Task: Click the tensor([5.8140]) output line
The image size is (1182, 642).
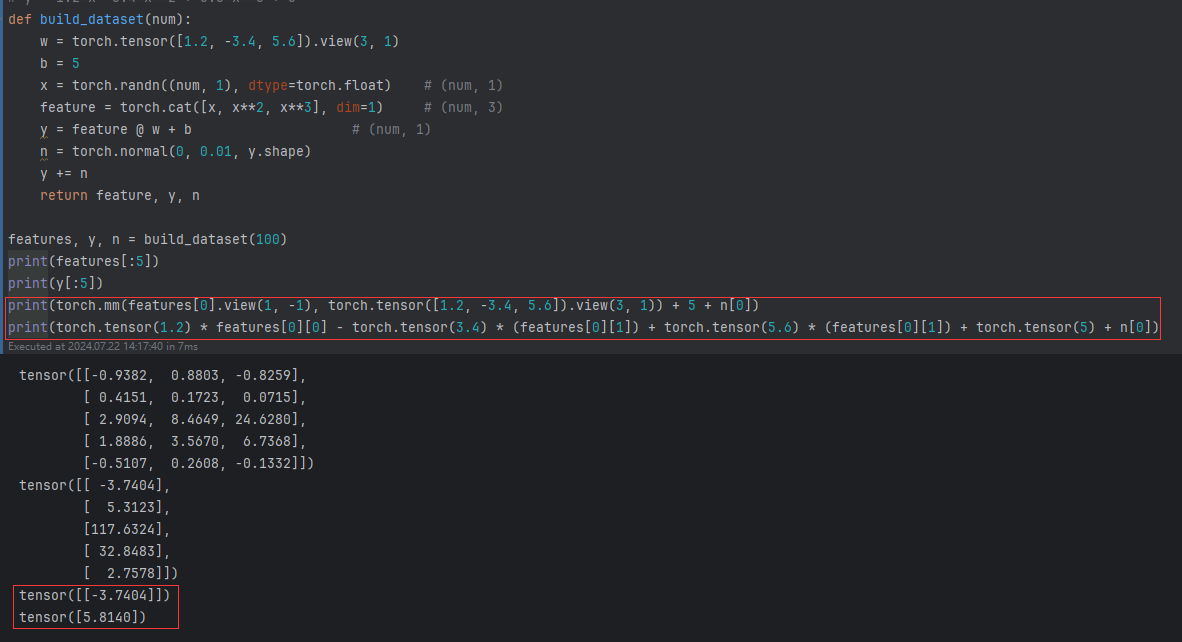Action: pyautogui.click(x=82, y=617)
